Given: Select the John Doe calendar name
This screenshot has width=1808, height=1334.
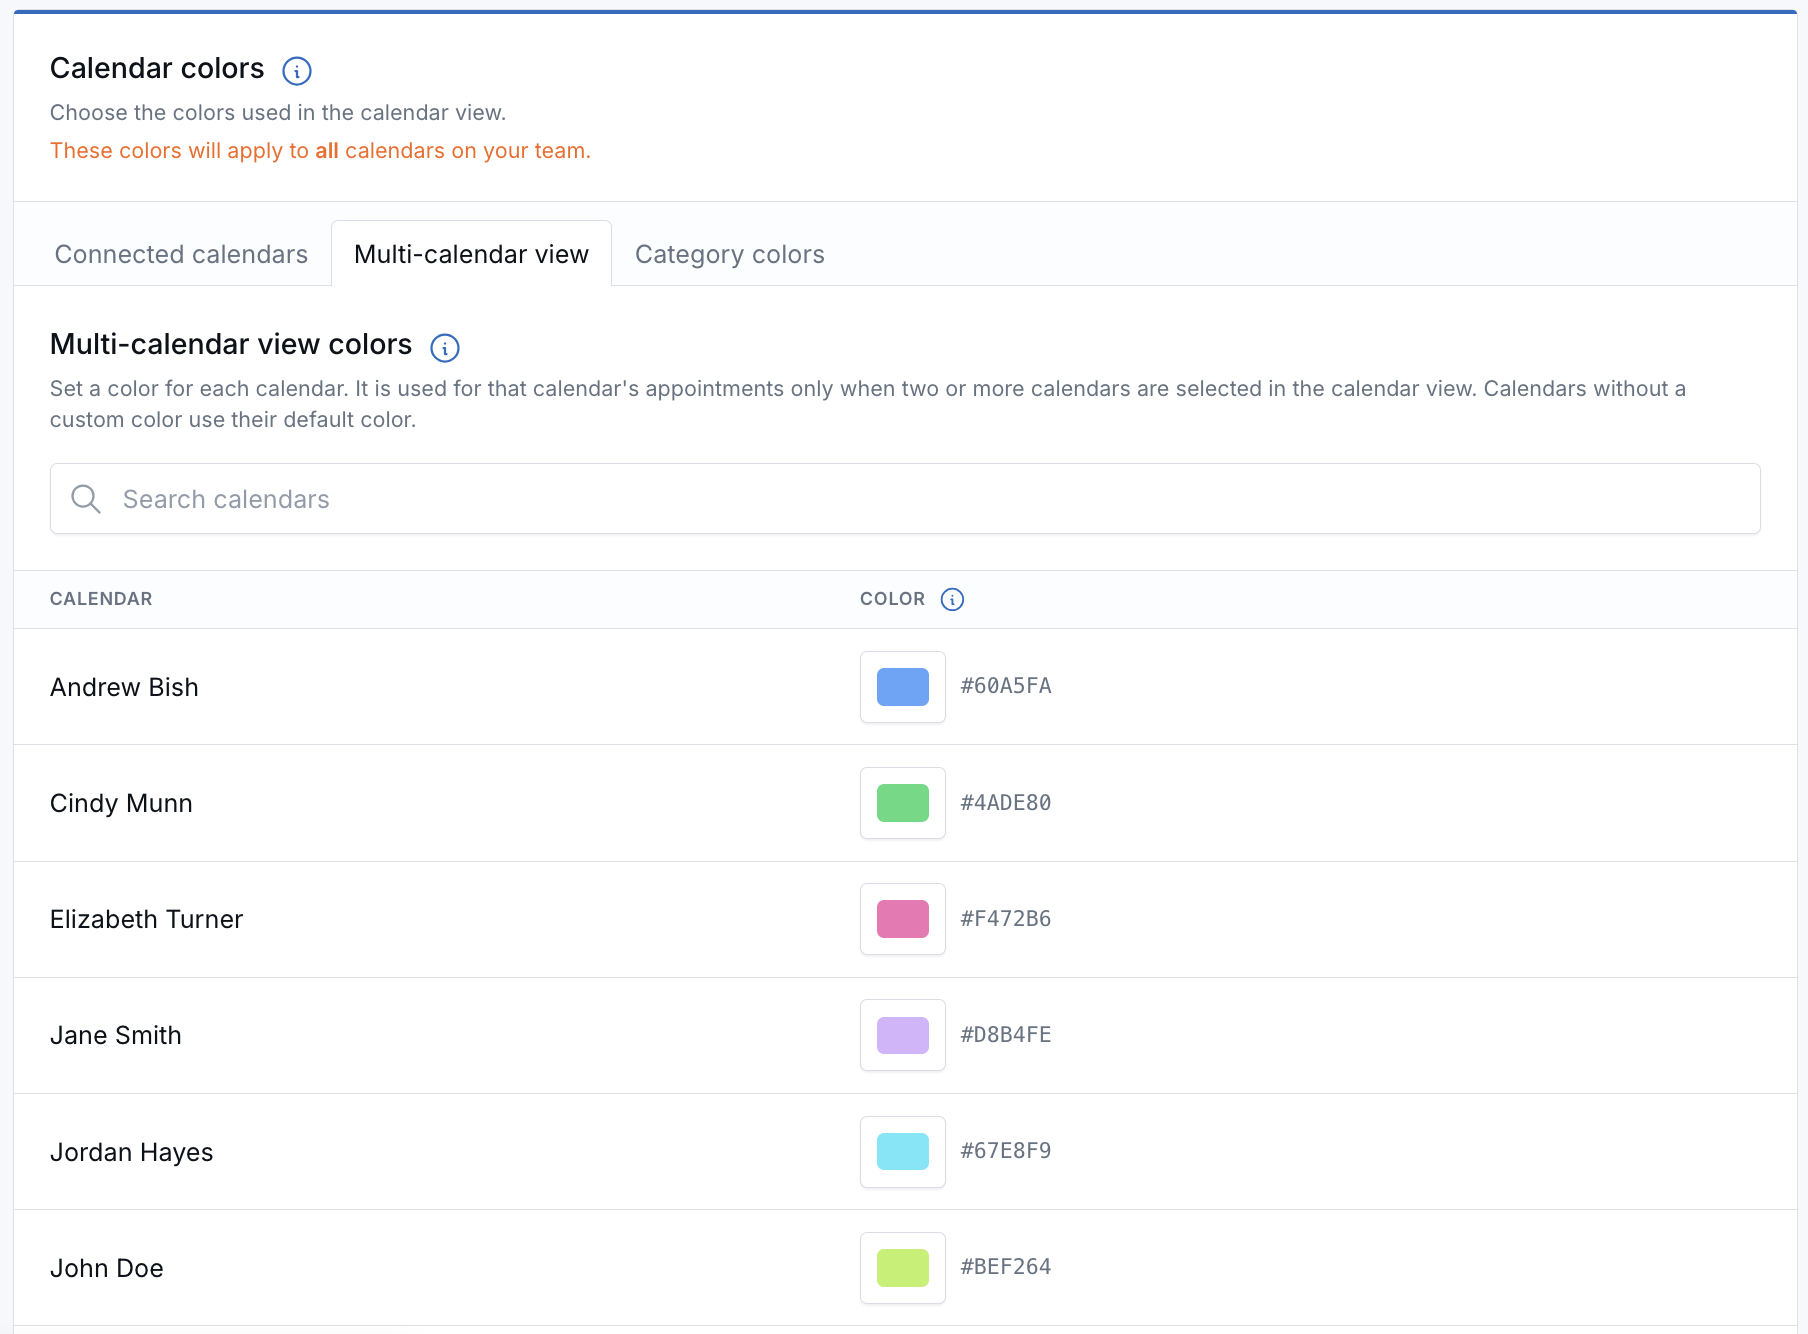Looking at the screenshot, I should pos(107,1268).
